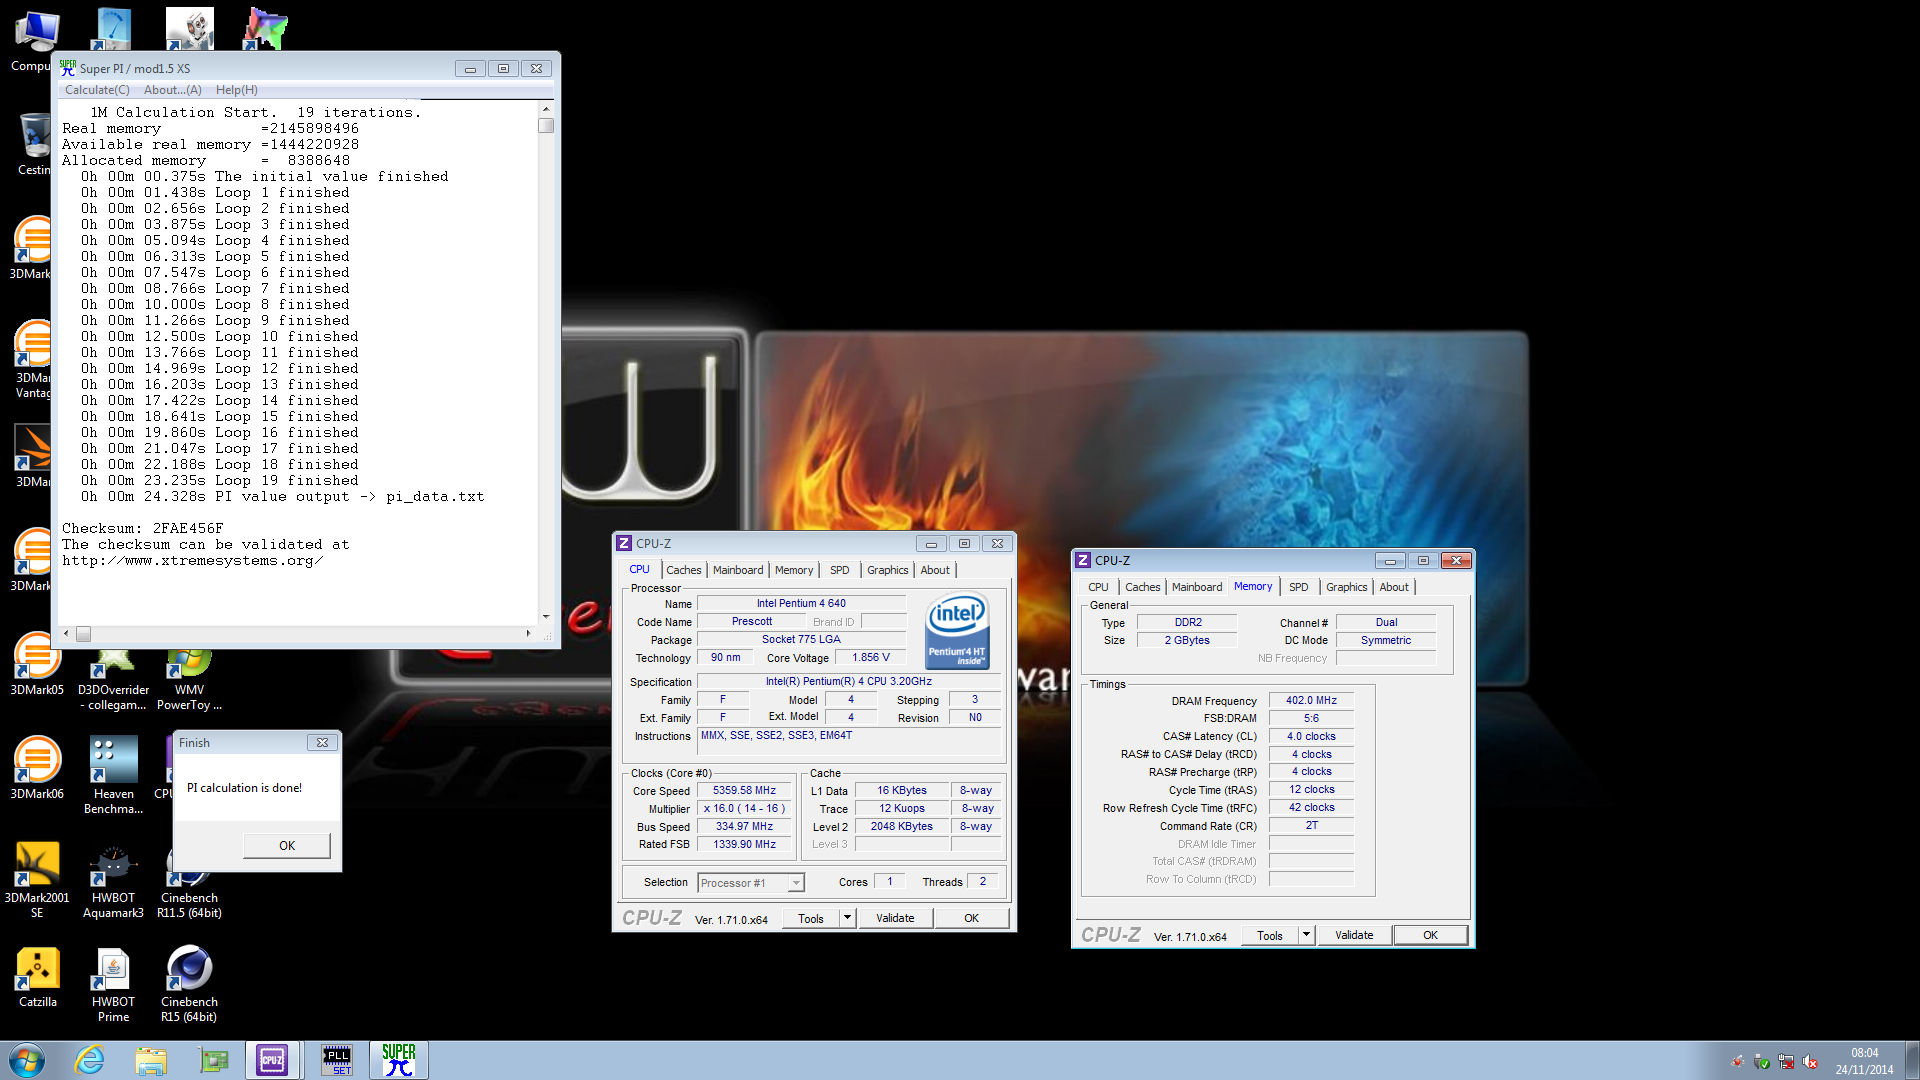Click Tools button in right CPU-Z
Screen dimensions: 1920x1080
1270,935
